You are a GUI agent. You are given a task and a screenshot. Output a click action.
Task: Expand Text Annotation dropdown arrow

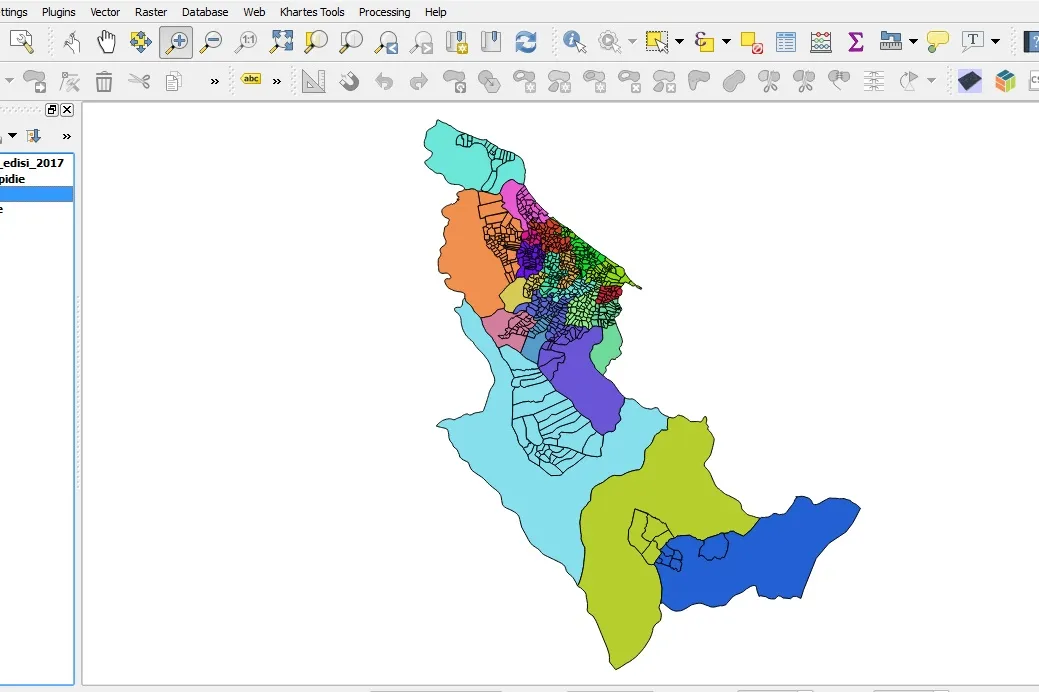coord(995,42)
